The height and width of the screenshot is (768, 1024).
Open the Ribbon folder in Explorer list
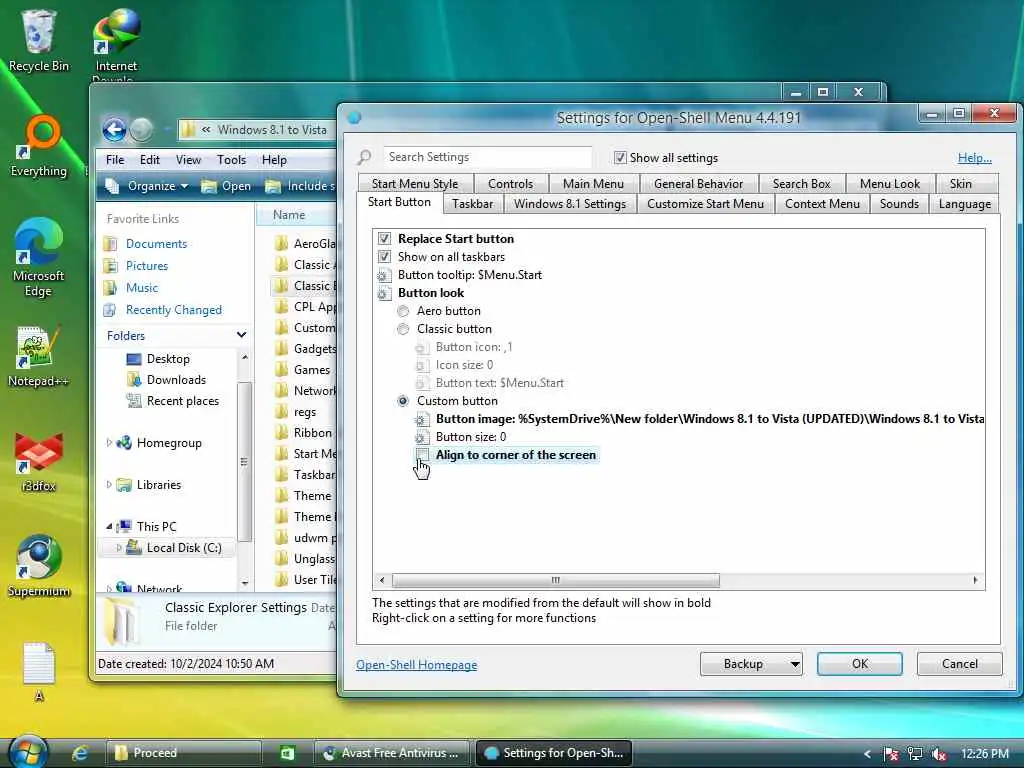coord(304,432)
